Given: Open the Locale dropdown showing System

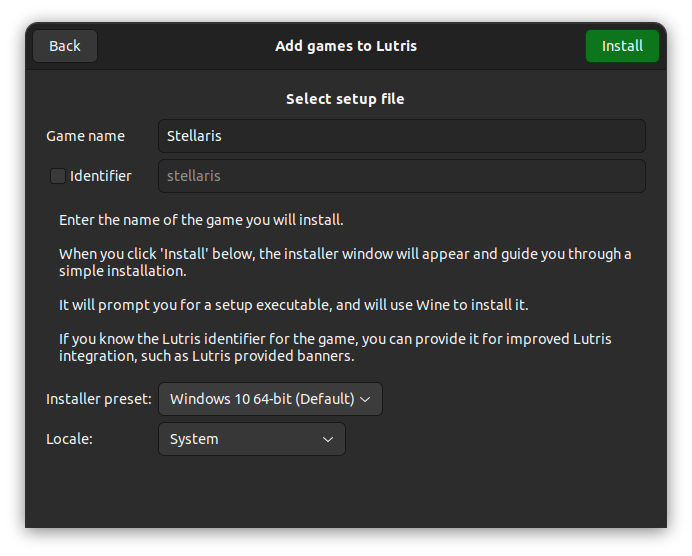Looking at the screenshot, I should 252,439.
